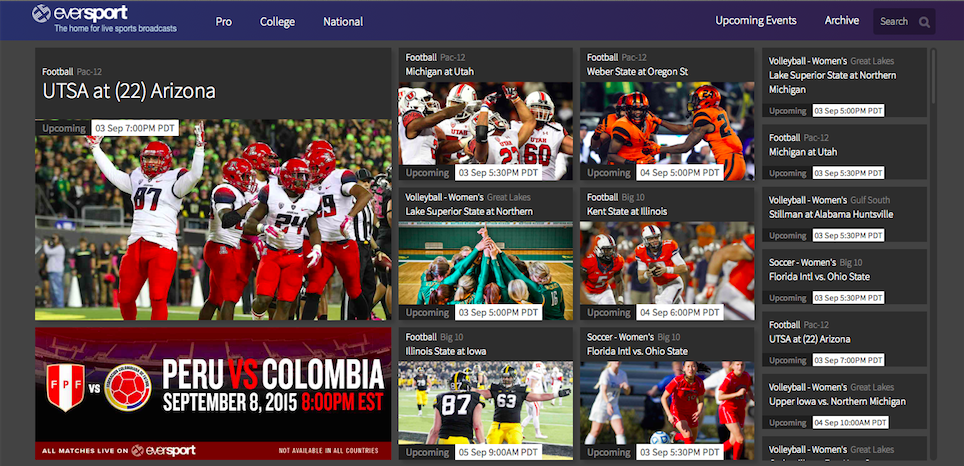Click the tagline 'The home for live sports broadcasts'
Image resolution: width=964 pixels, height=466 pixels.
[x=116, y=28]
